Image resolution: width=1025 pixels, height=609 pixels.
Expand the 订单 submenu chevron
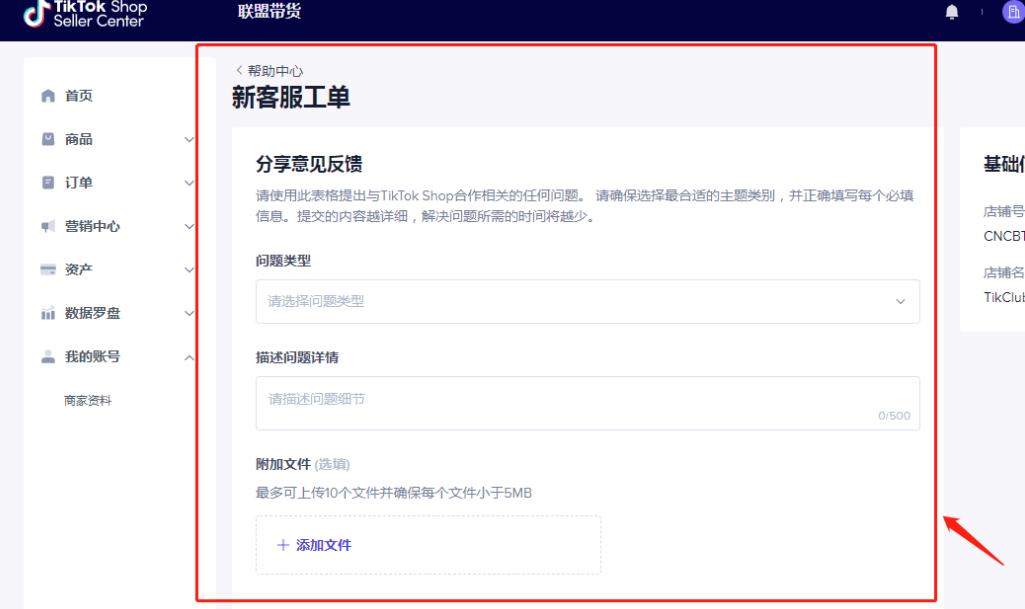click(189, 183)
